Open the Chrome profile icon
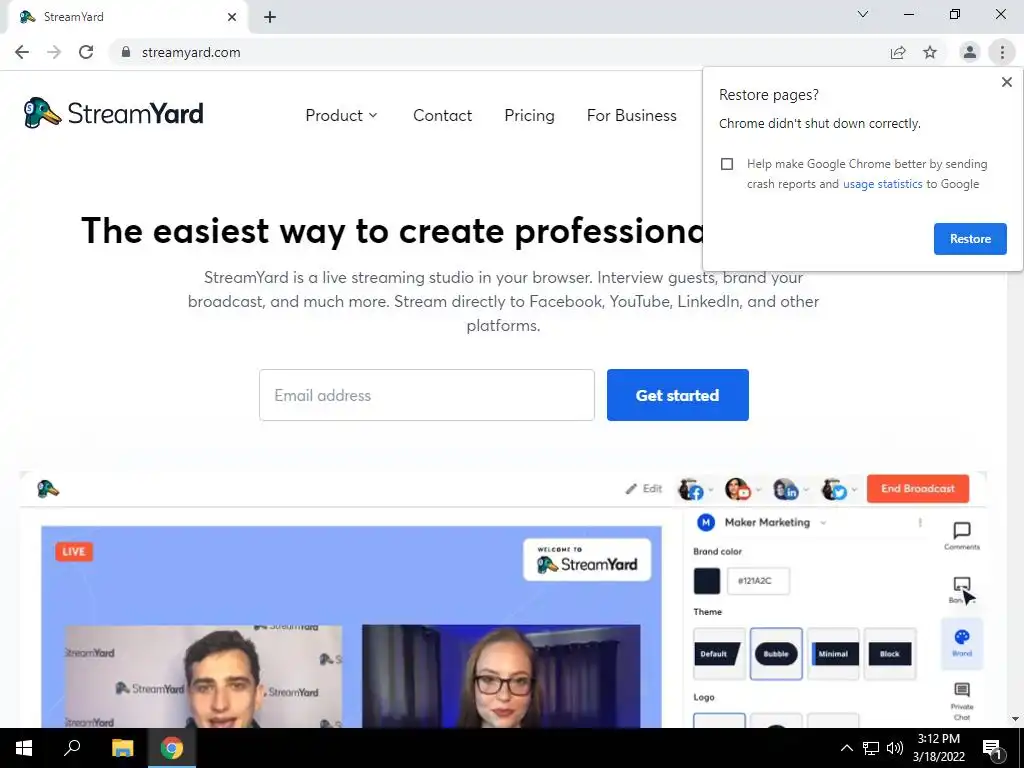 tap(970, 52)
